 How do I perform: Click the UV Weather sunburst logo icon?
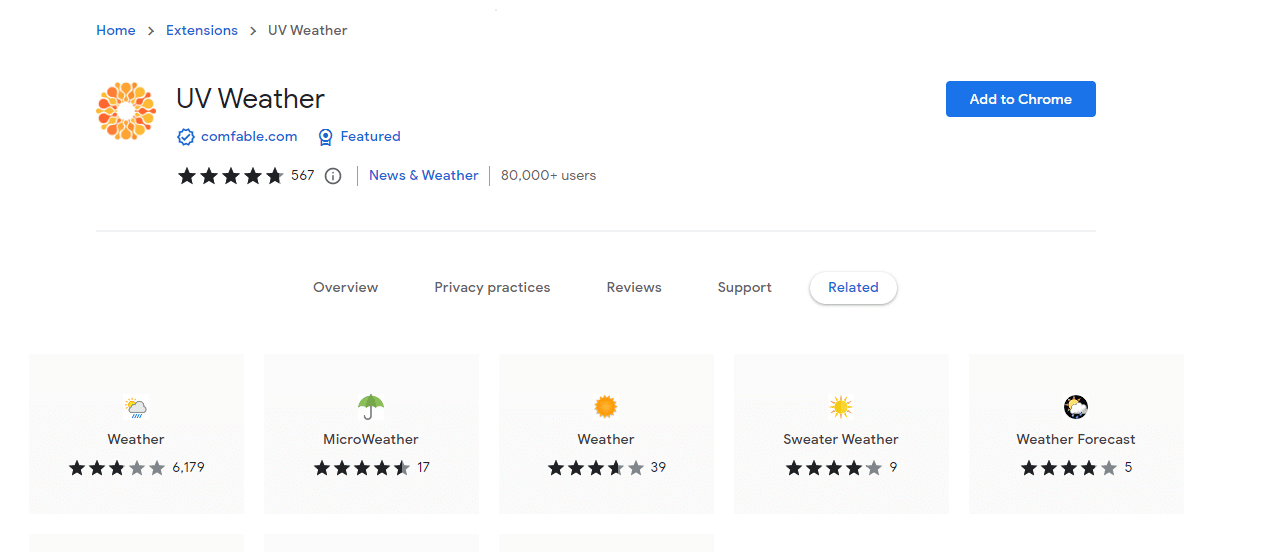click(x=126, y=110)
